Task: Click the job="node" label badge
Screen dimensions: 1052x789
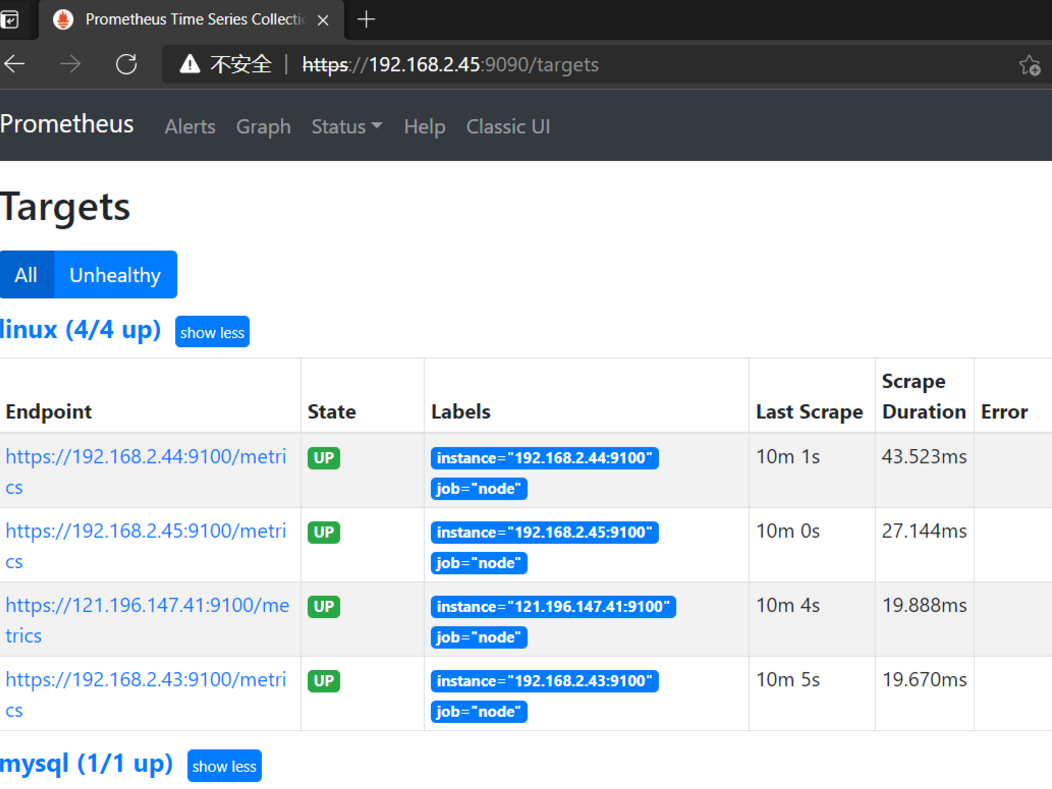Action: click(479, 489)
